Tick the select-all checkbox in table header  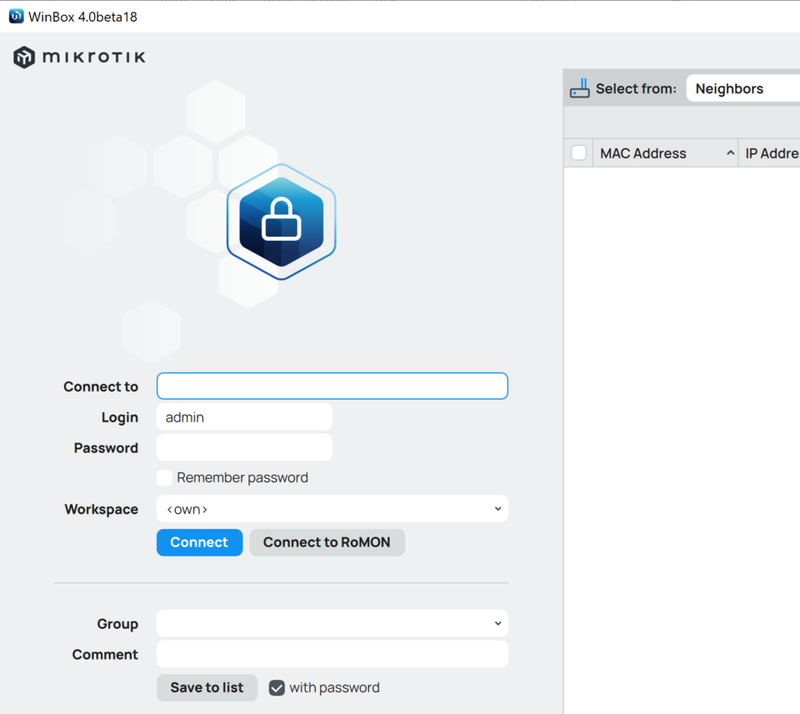pos(579,153)
